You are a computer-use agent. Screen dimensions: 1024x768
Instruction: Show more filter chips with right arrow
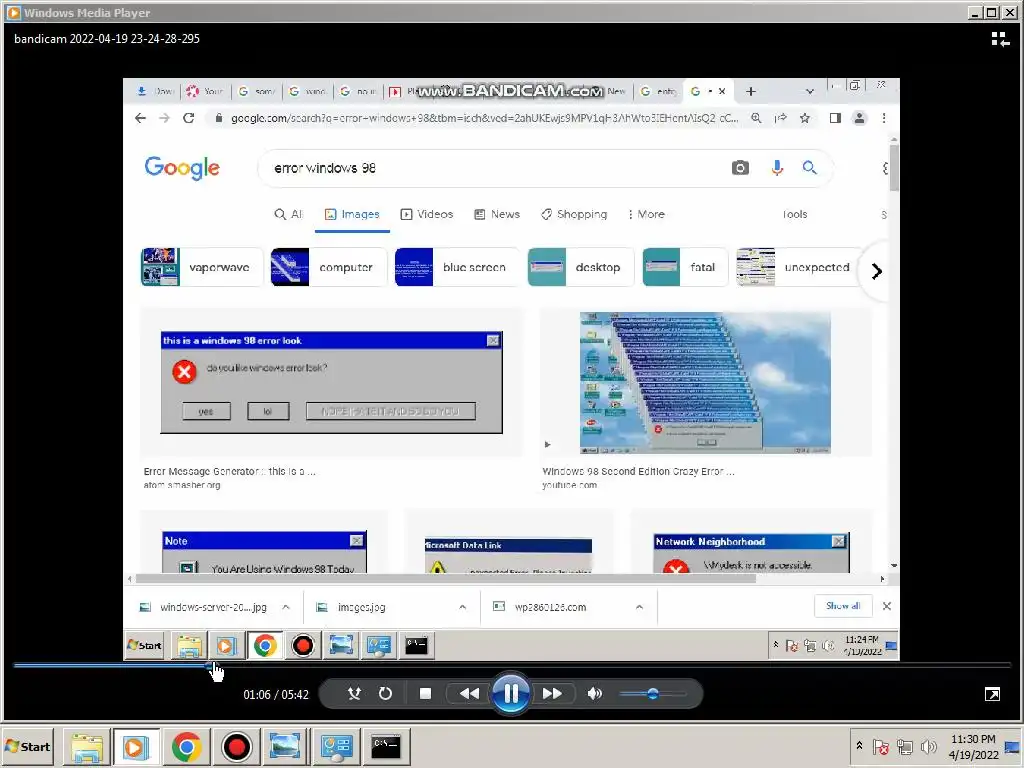pyautogui.click(x=876, y=271)
